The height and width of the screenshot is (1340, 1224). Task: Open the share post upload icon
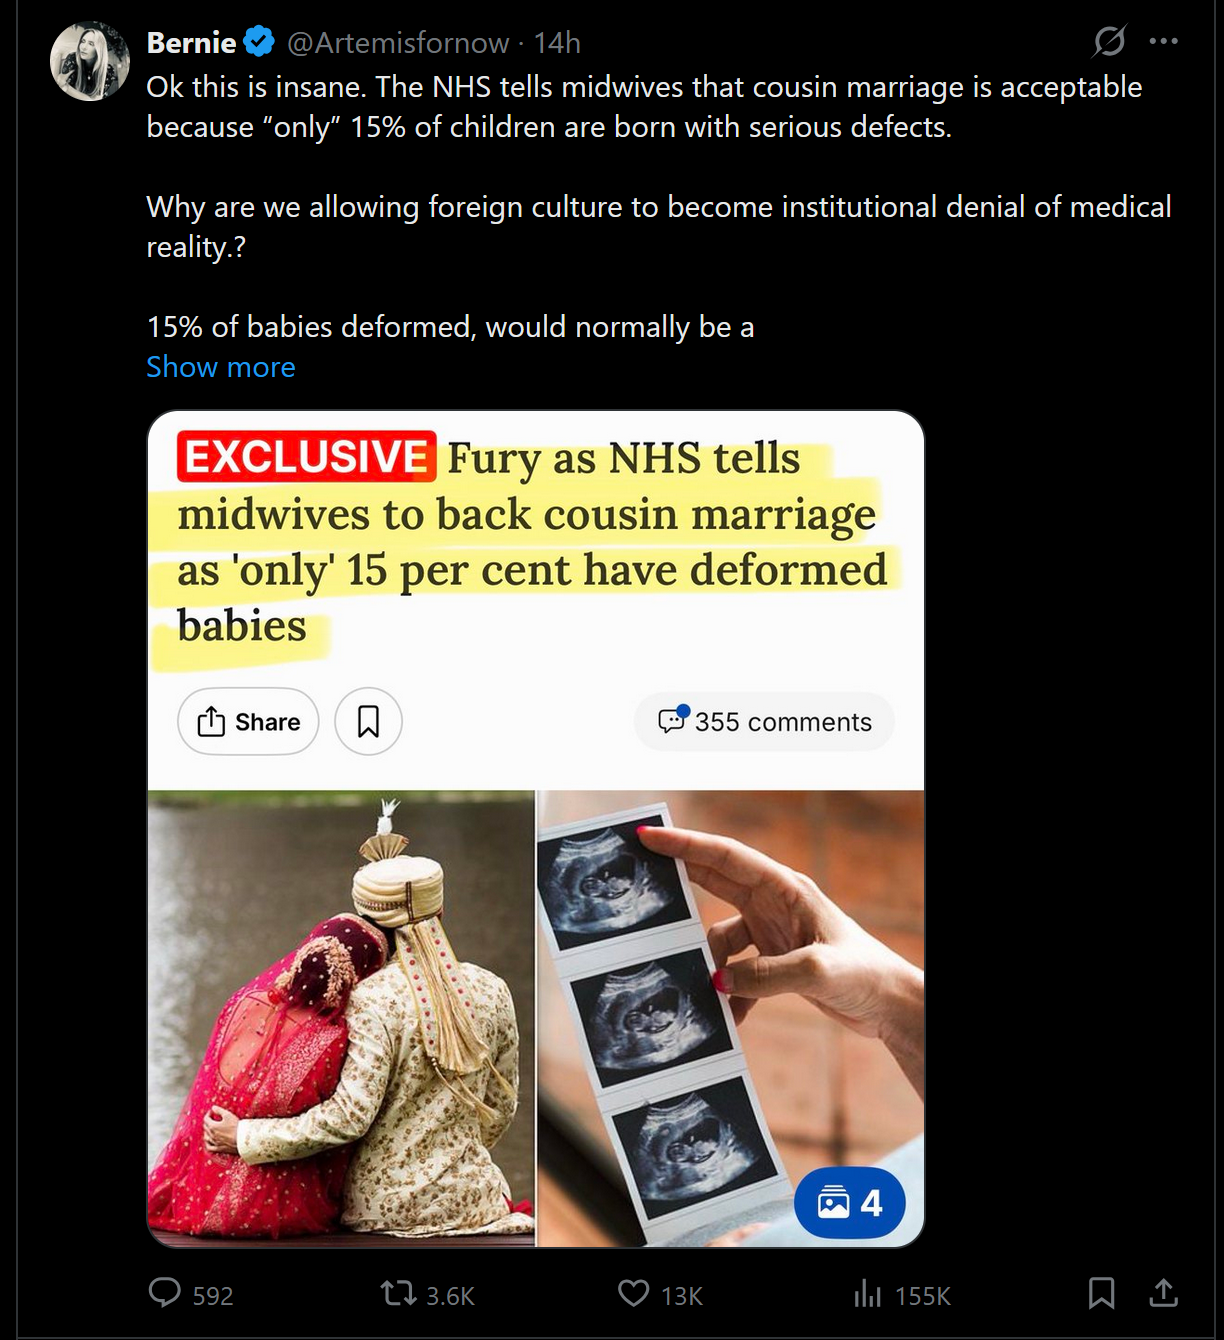click(1163, 1293)
